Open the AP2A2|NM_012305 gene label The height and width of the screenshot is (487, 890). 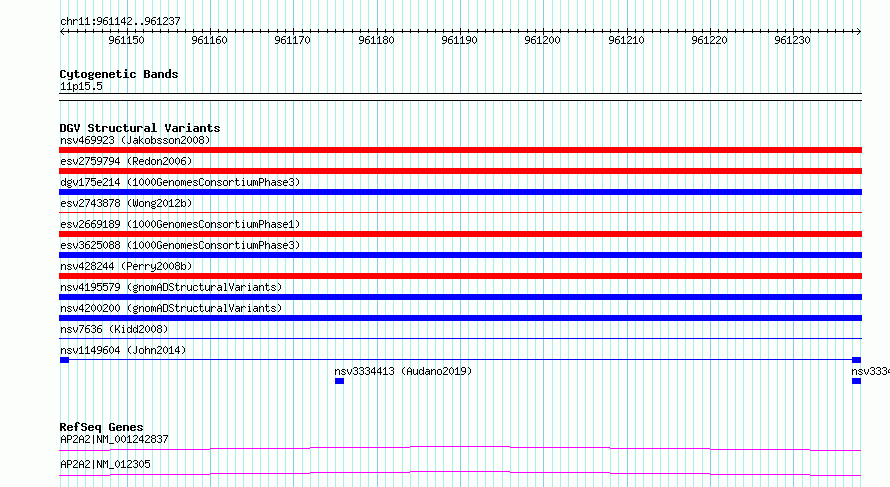pyautogui.click(x=105, y=464)
